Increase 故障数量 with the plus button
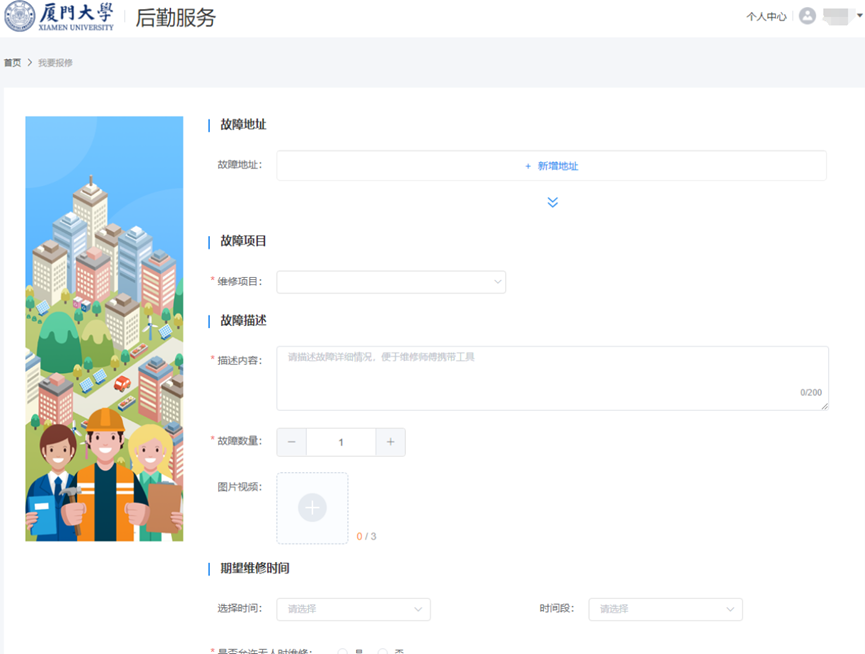 click(x=390, y=442)
